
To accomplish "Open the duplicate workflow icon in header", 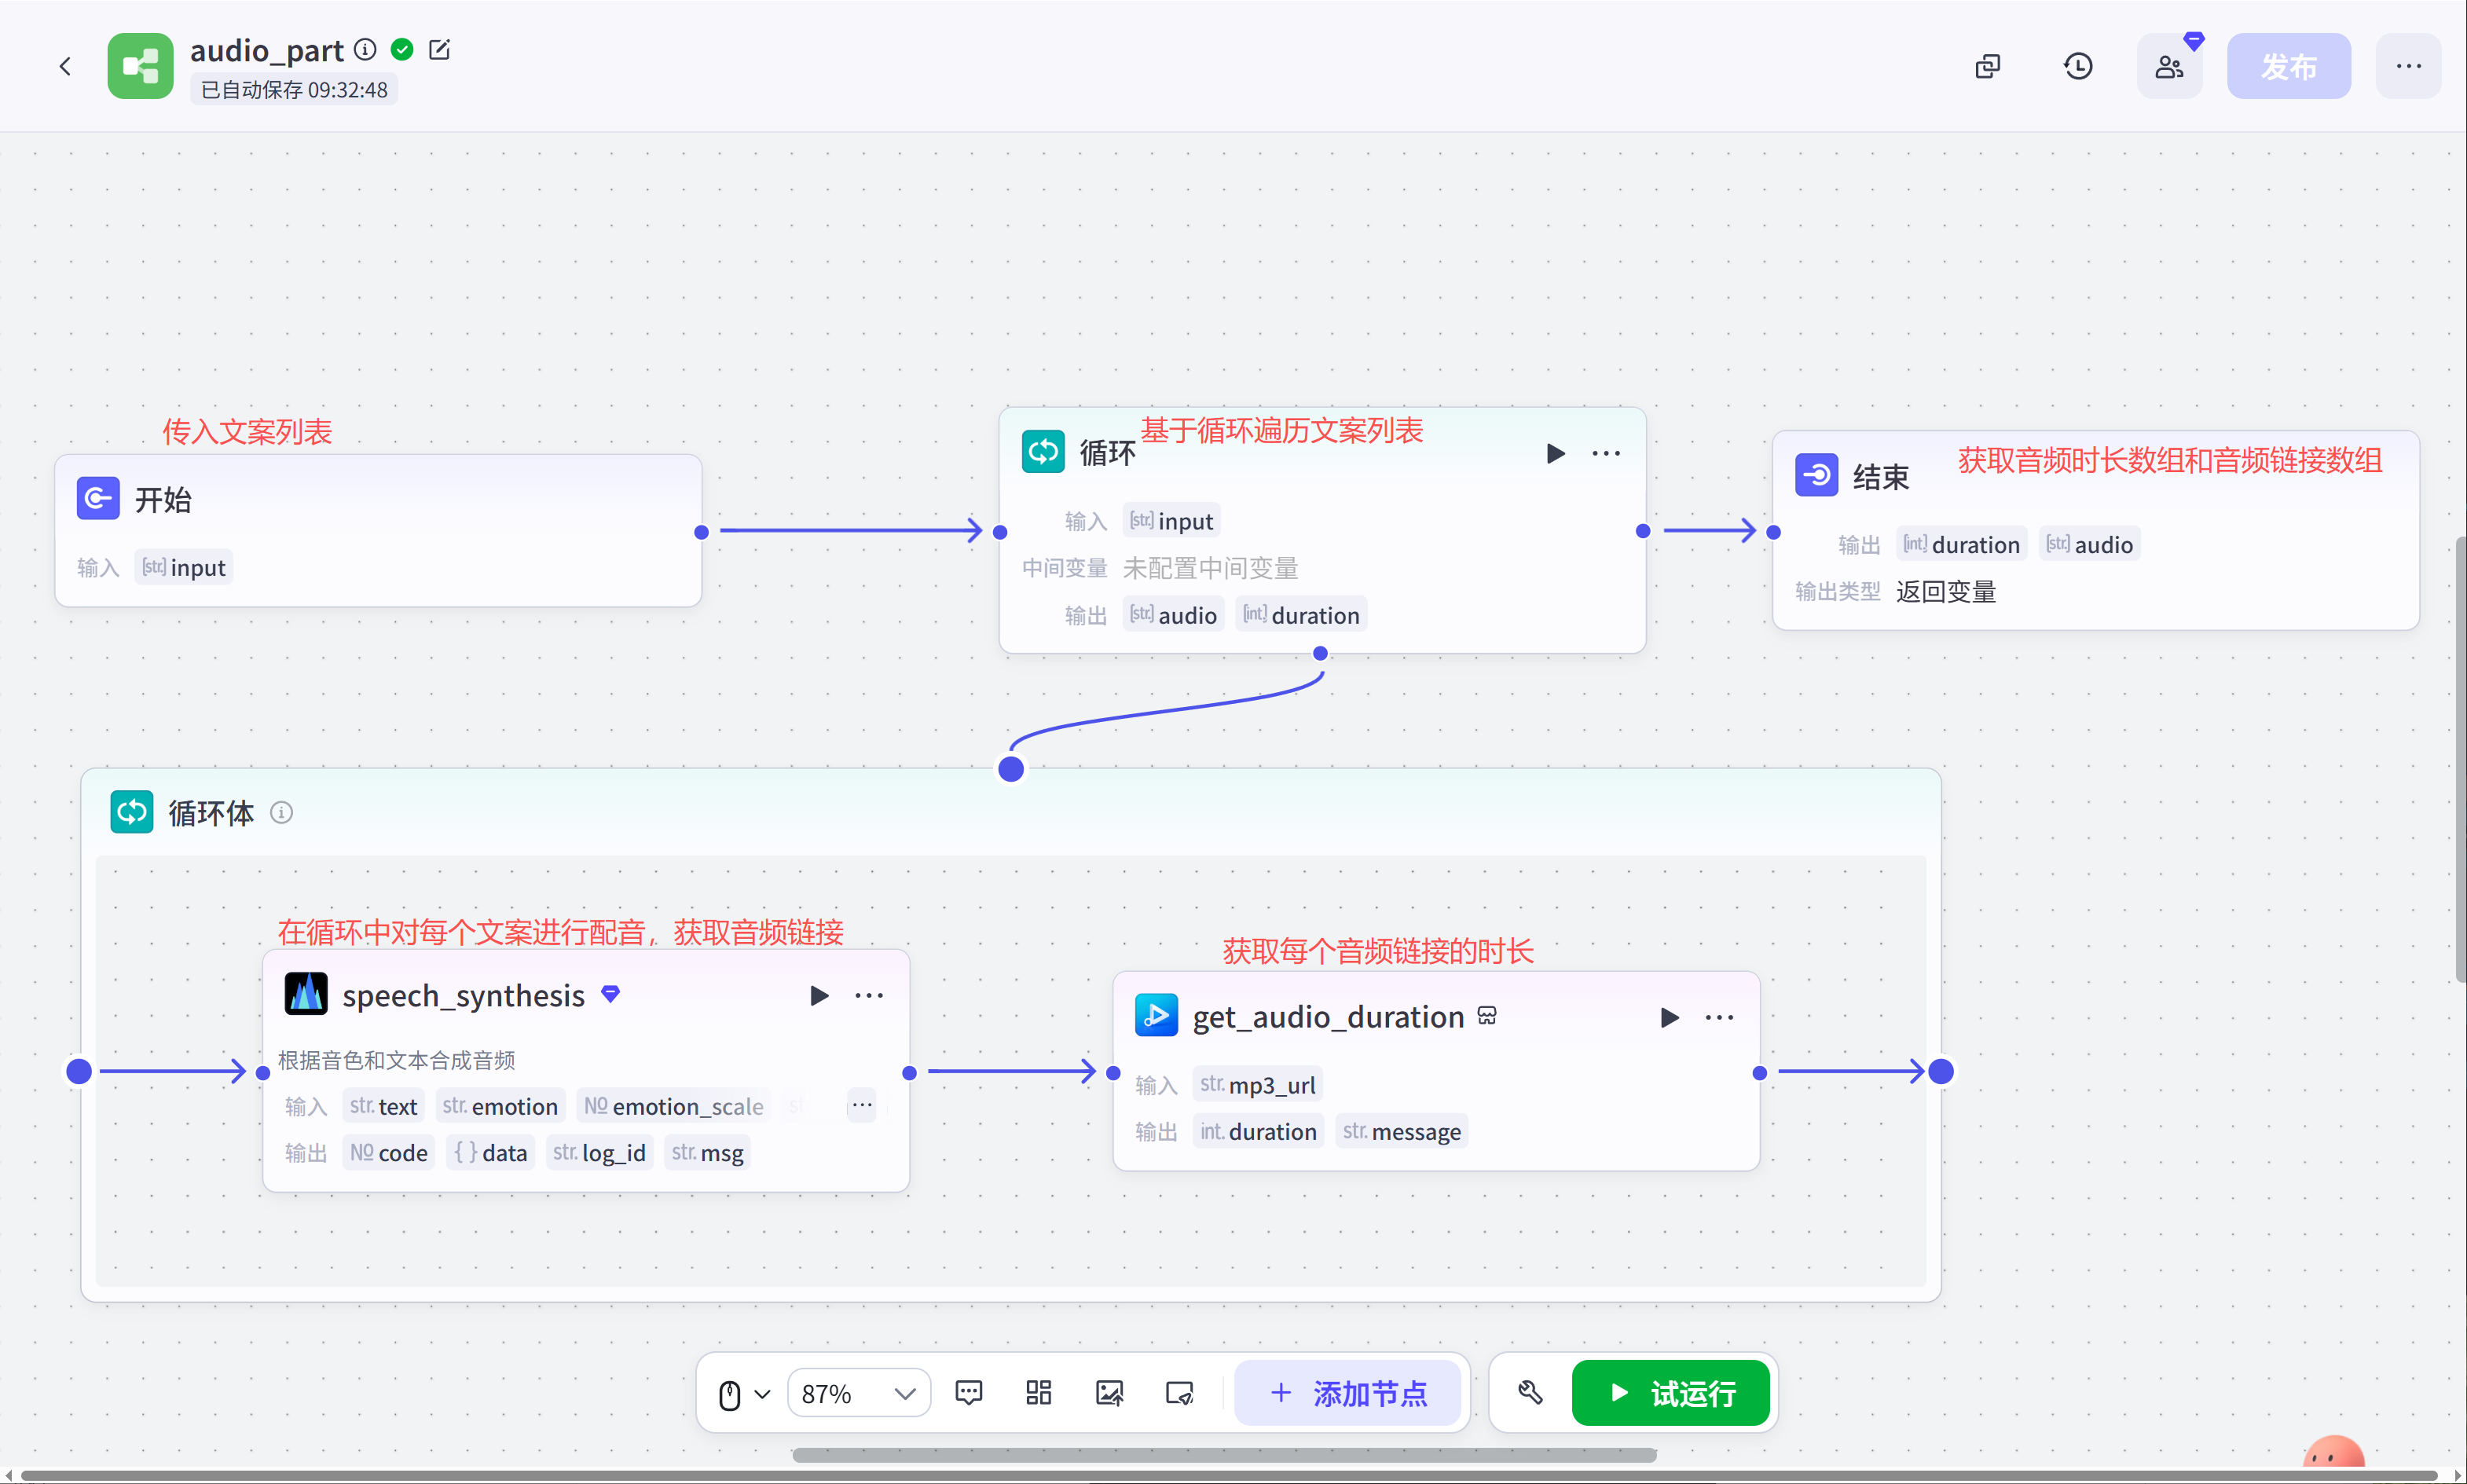I will coord(1987,67).
